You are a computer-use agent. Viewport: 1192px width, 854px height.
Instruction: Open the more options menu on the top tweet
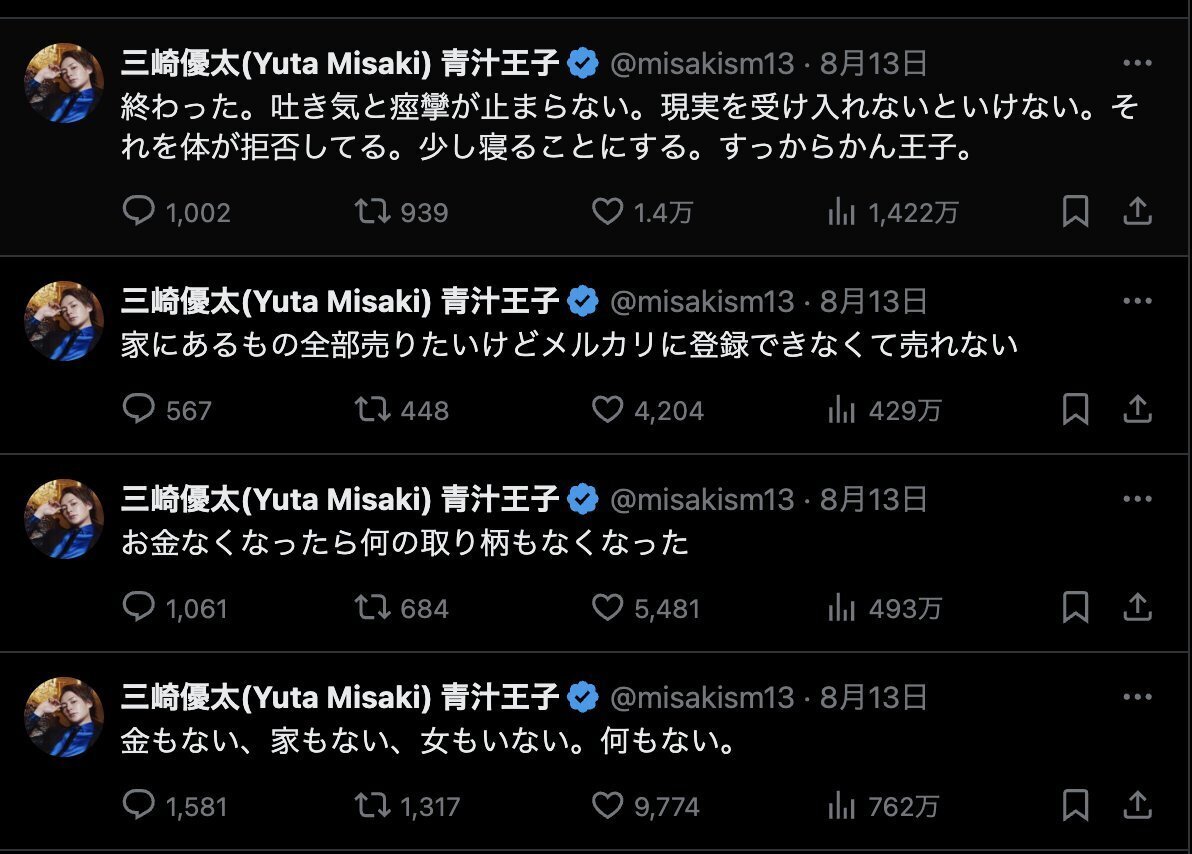click(x=1138, y=62)
